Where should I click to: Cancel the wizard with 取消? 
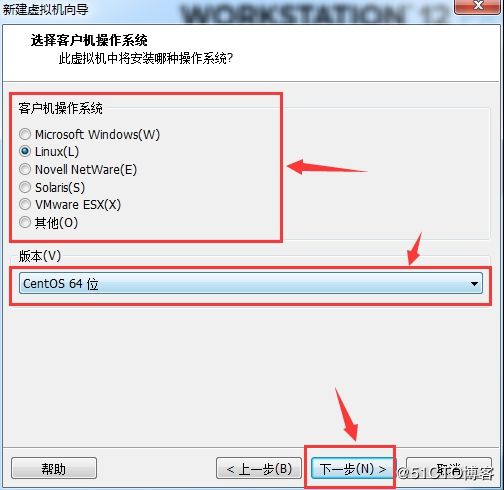(x=449, y=469)
